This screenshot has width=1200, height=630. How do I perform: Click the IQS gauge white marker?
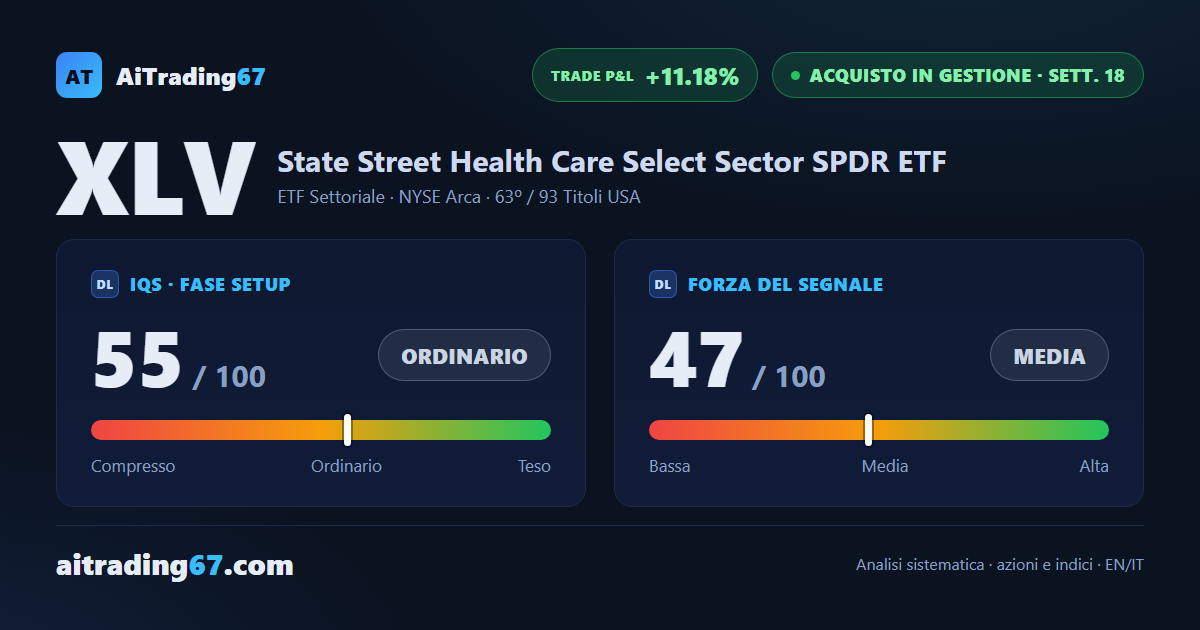click(x=347, y=430)
